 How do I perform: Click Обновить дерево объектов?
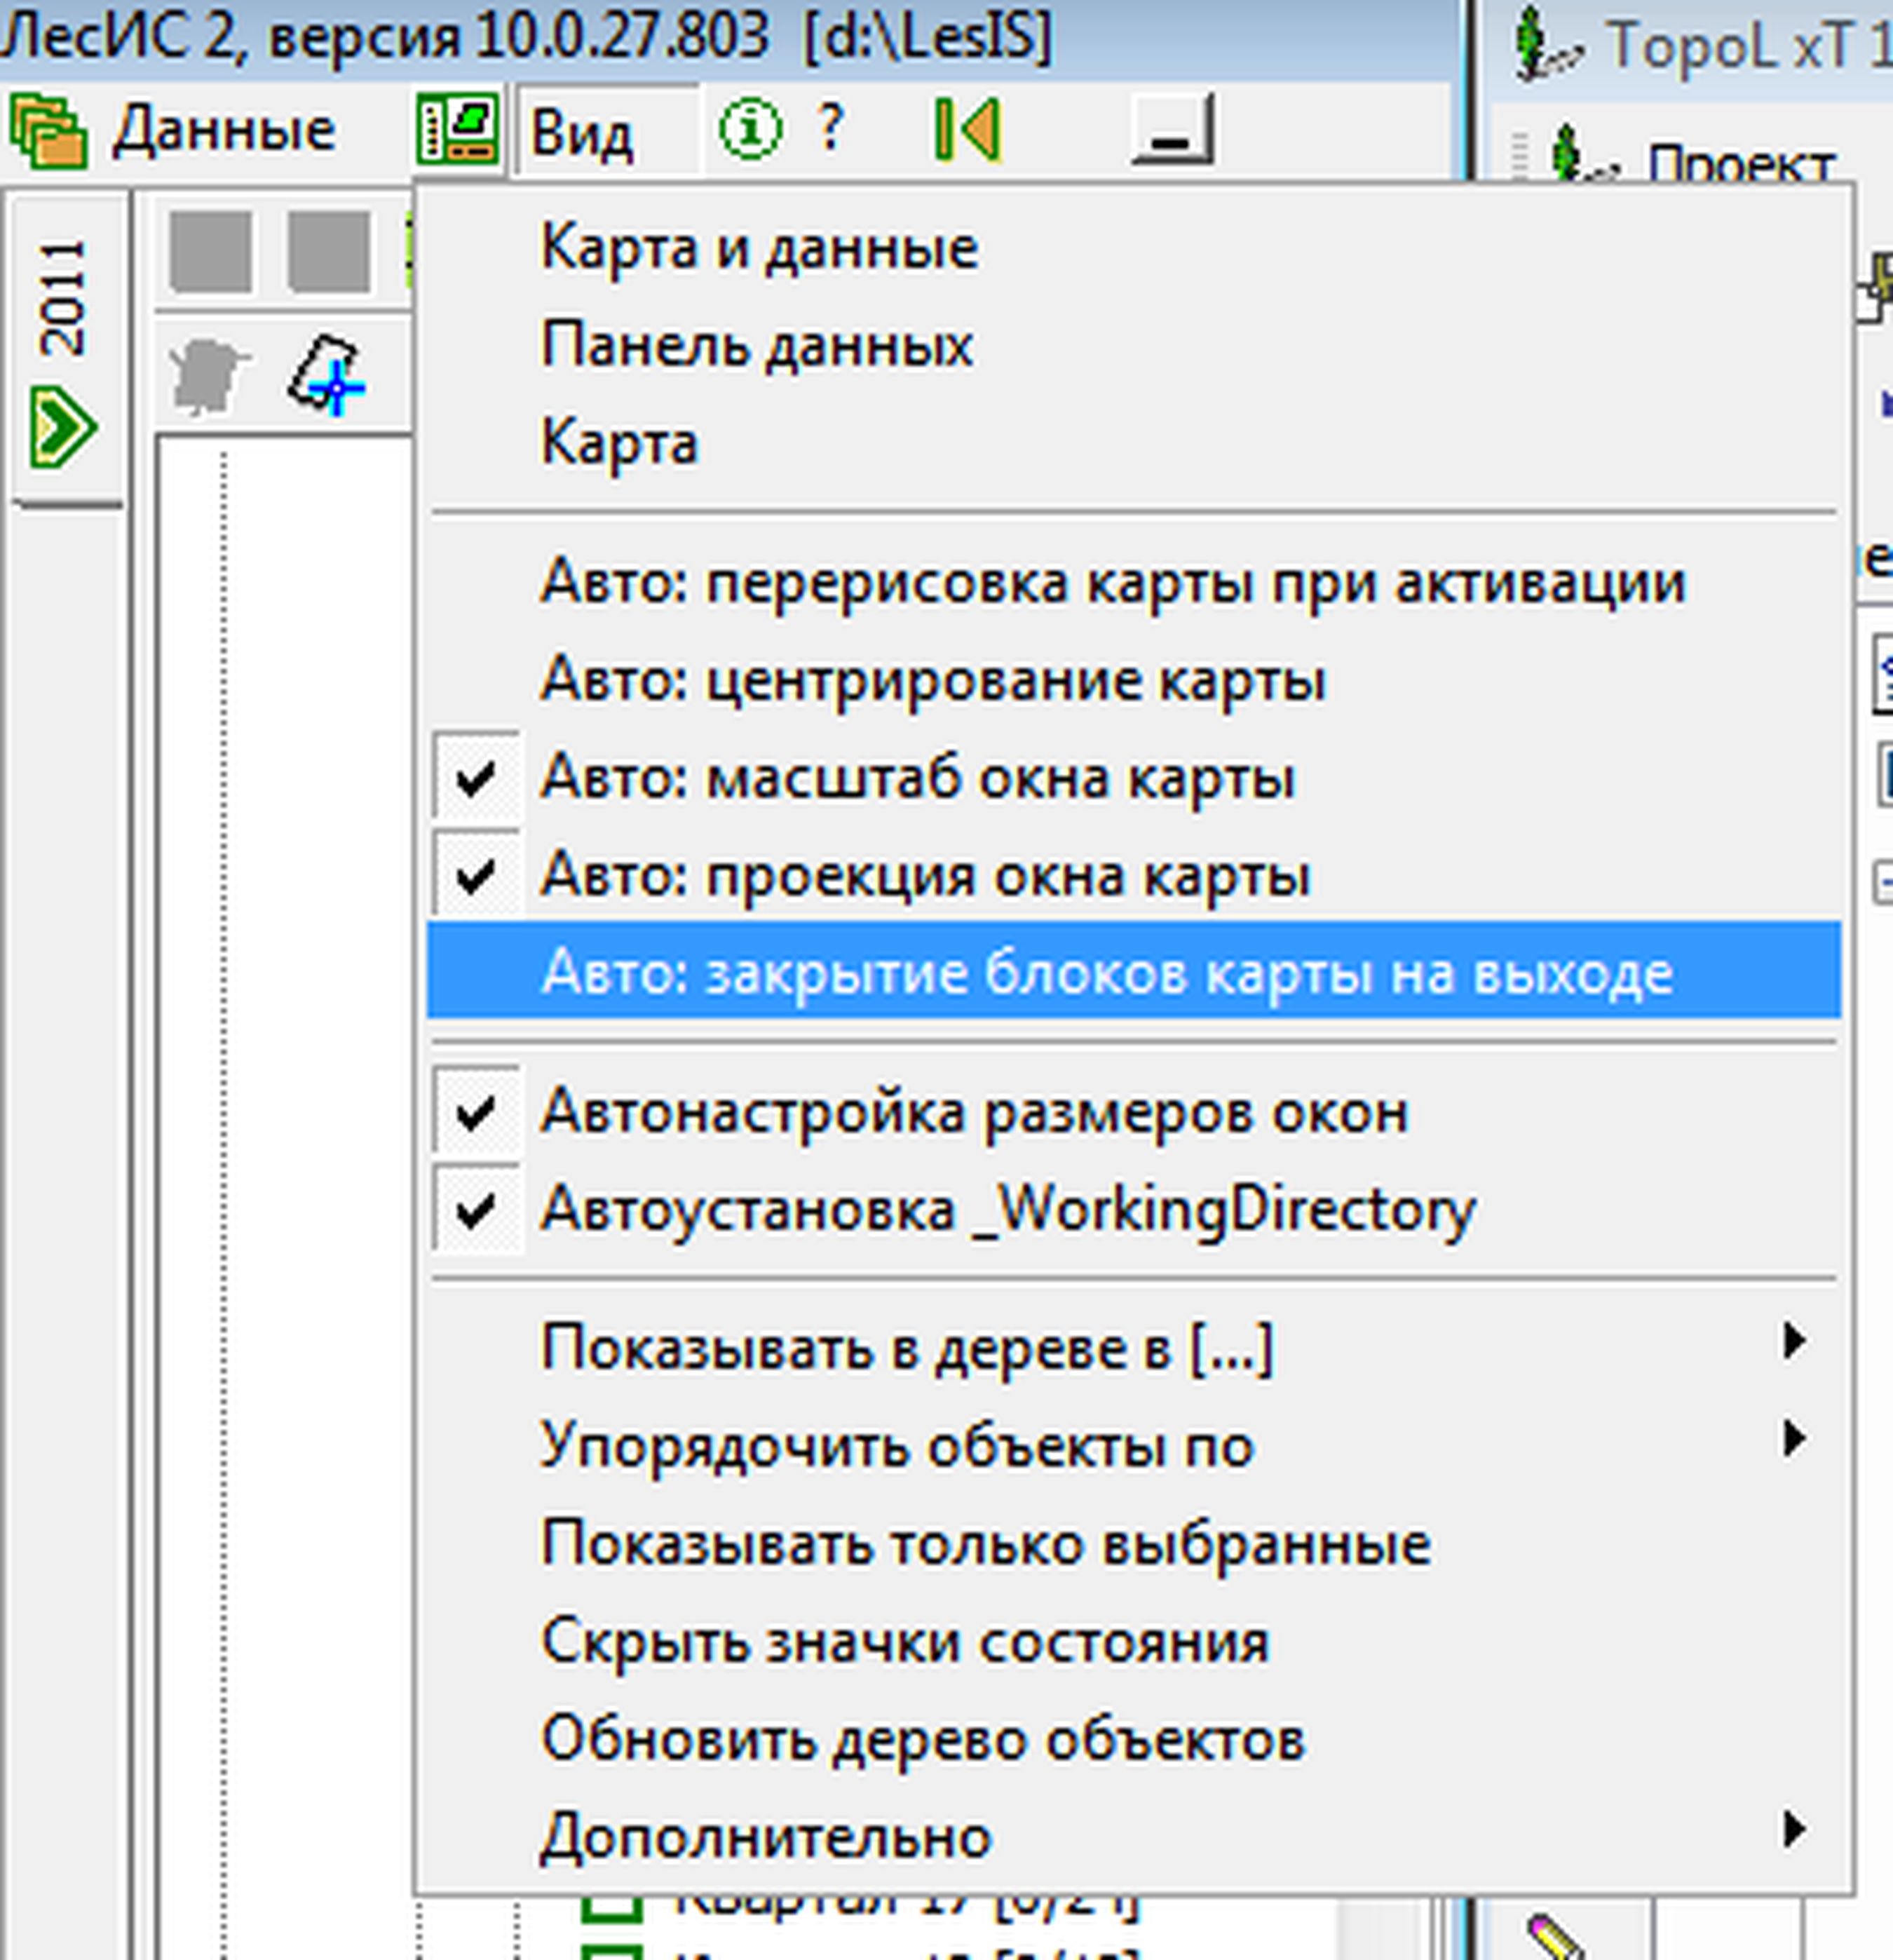click(1134, 1738)
